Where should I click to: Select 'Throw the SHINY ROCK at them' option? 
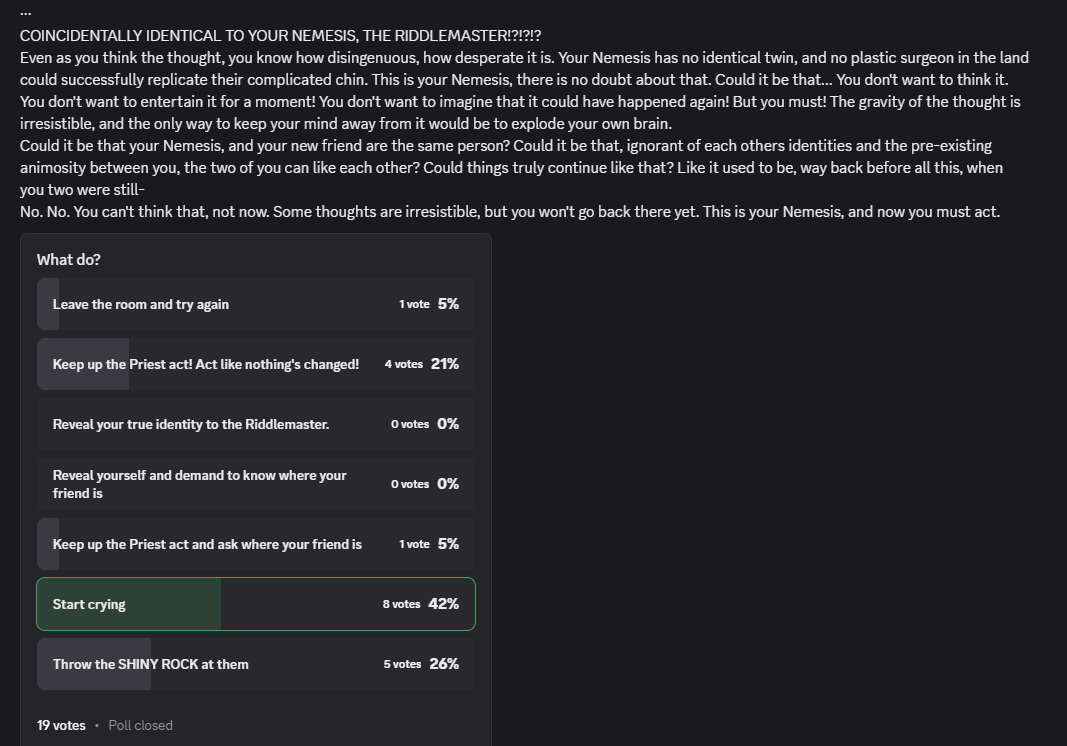[x=256, y=664]
